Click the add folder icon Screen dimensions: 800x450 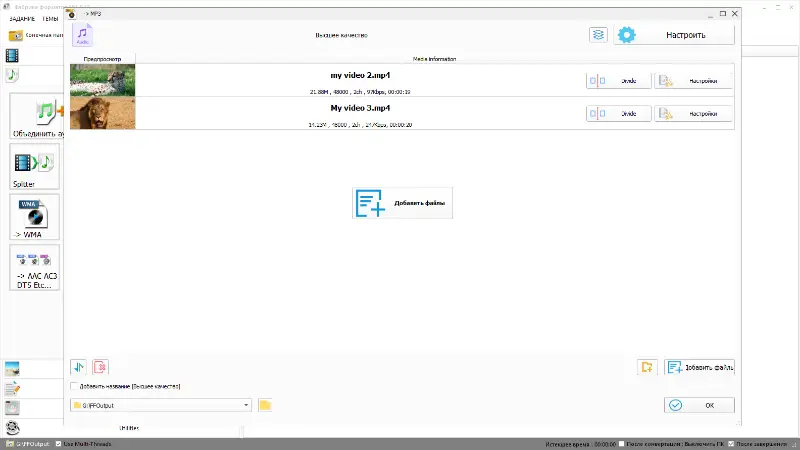point(647,367)
